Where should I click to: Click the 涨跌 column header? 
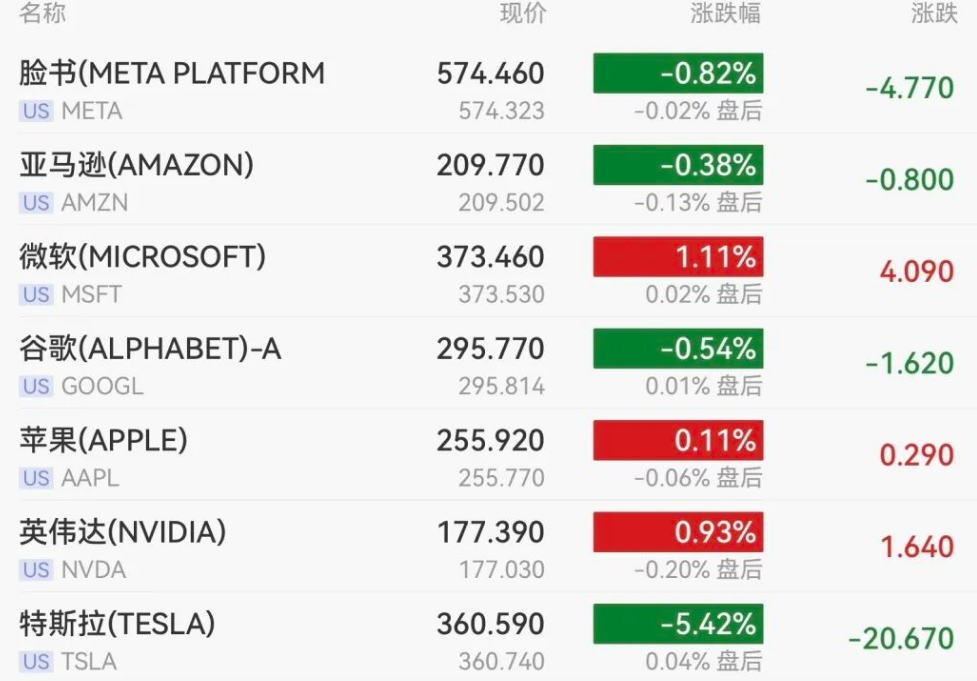933,14
